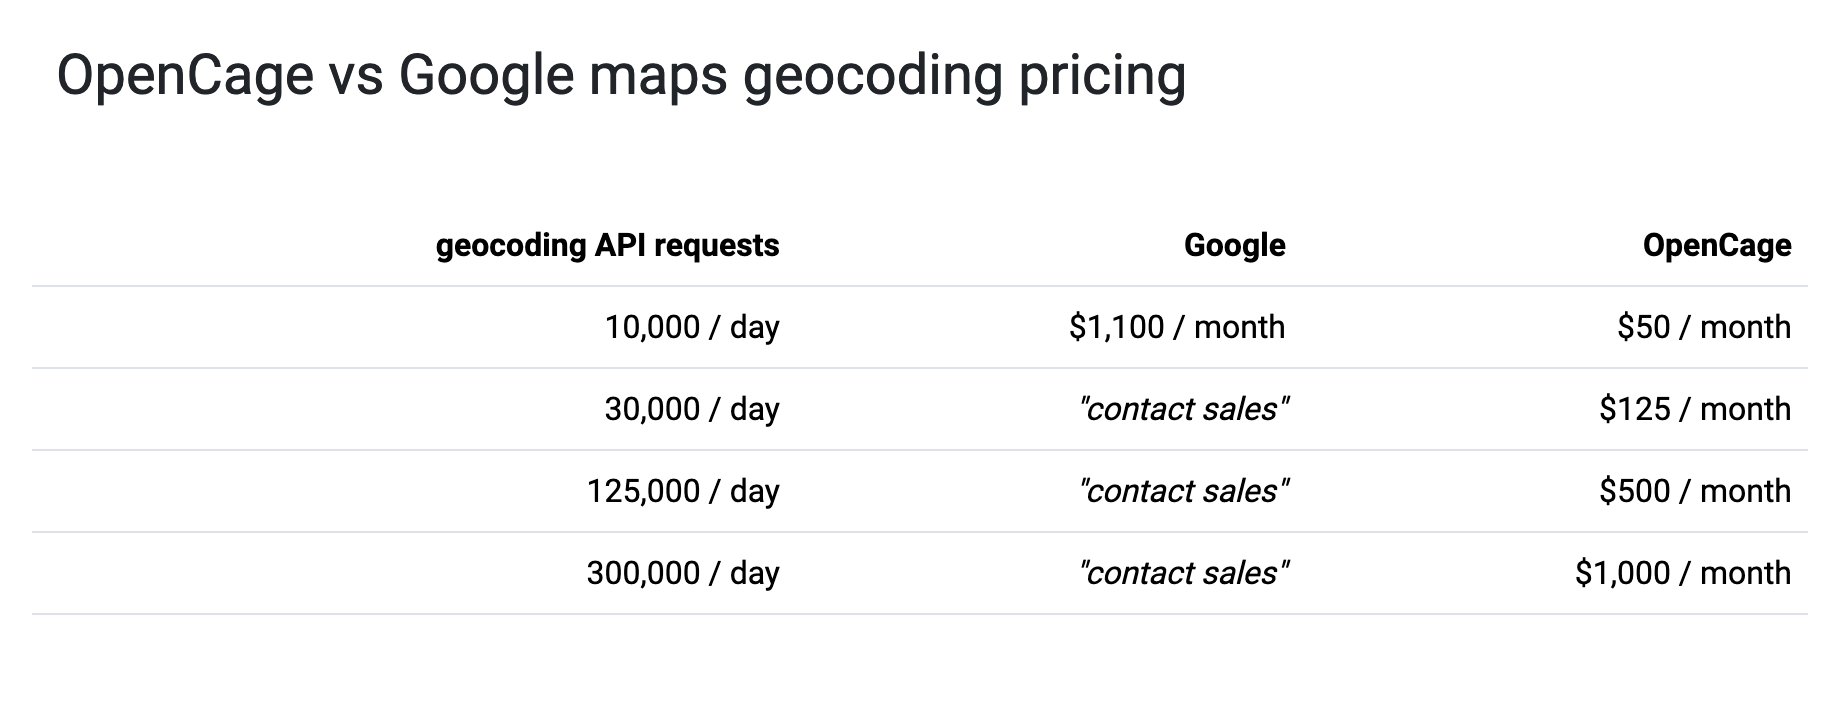The height and width of the screenshot is (718, 1842).
Task: Select the "Google" column header
Action: [x=1234, y=245]
